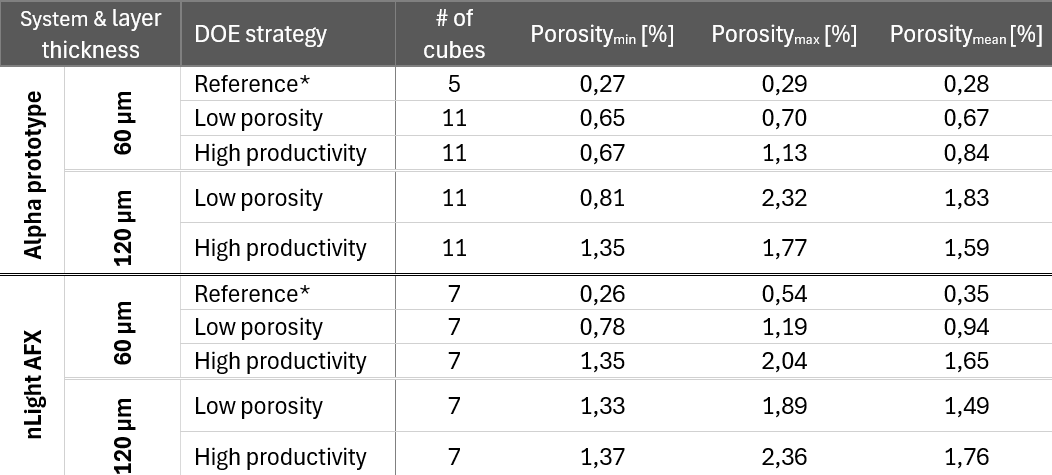This screenshot has width=1052, height=475.
Task: Click the porosity value 2,32
Action: 784,198
